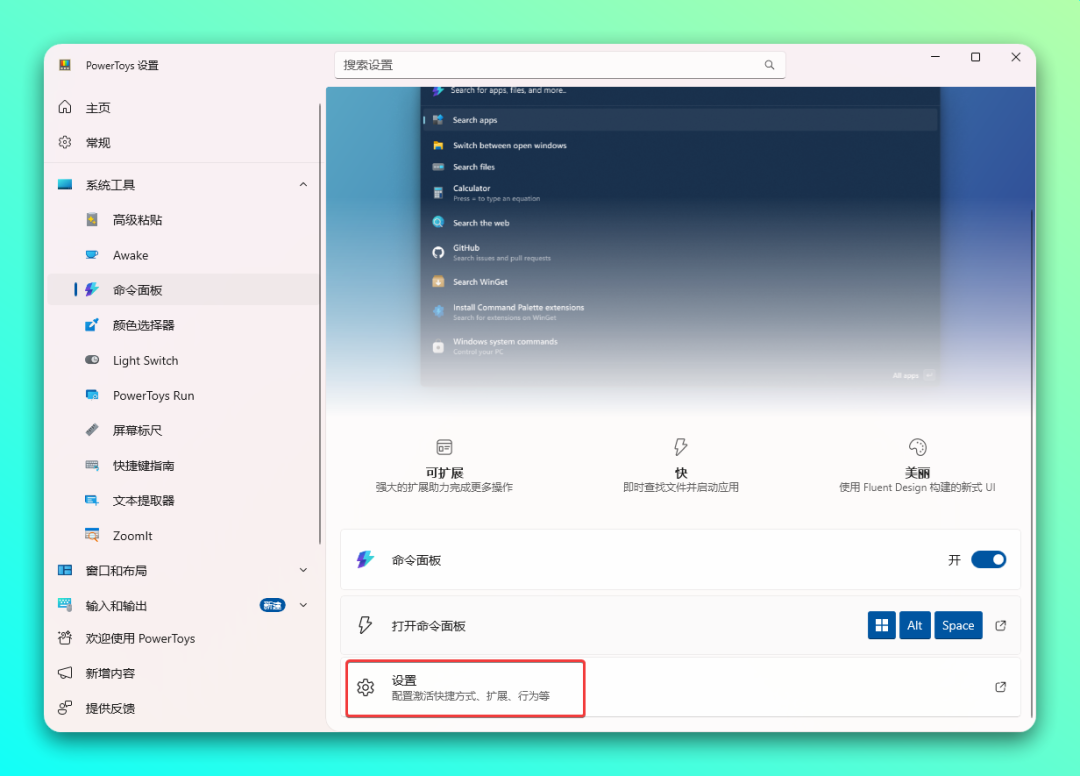Viewport: 1080px width, 776px height.
Task: Click the external link icon beside Space
Action: point(1001,626)
